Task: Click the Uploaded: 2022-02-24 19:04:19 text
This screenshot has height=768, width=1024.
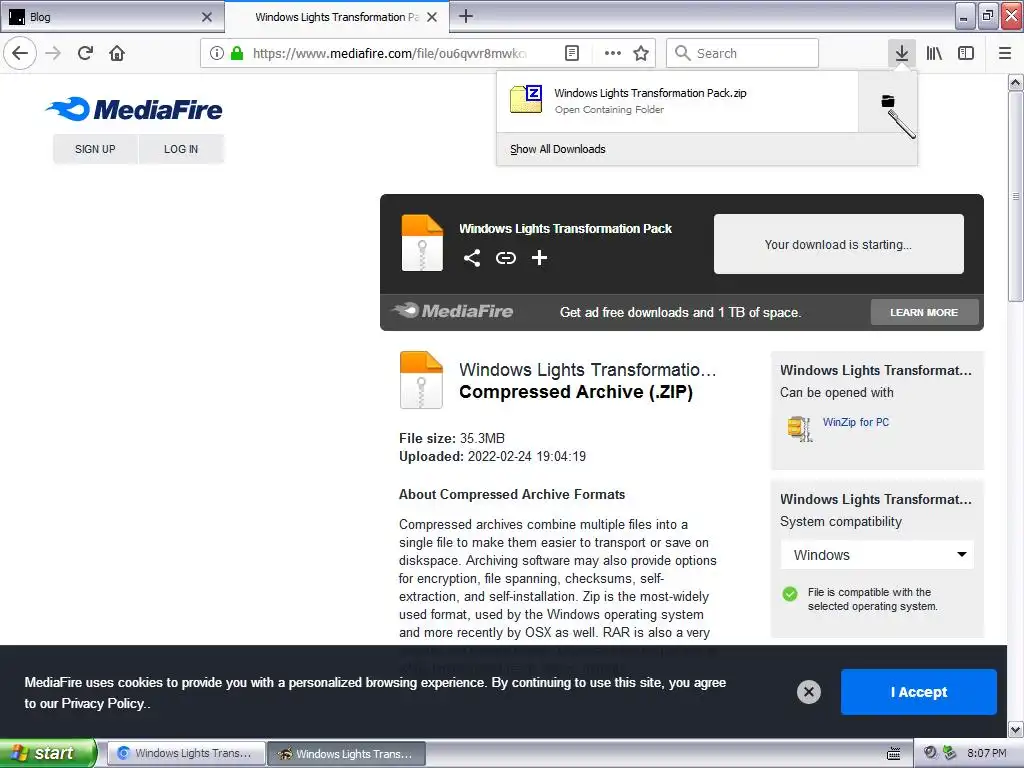Action: pyautogui.click(x=492, y=456)
